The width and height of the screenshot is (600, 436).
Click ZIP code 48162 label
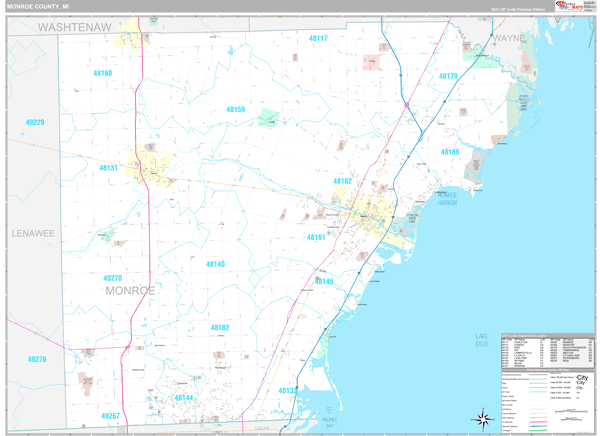point(342,181)
